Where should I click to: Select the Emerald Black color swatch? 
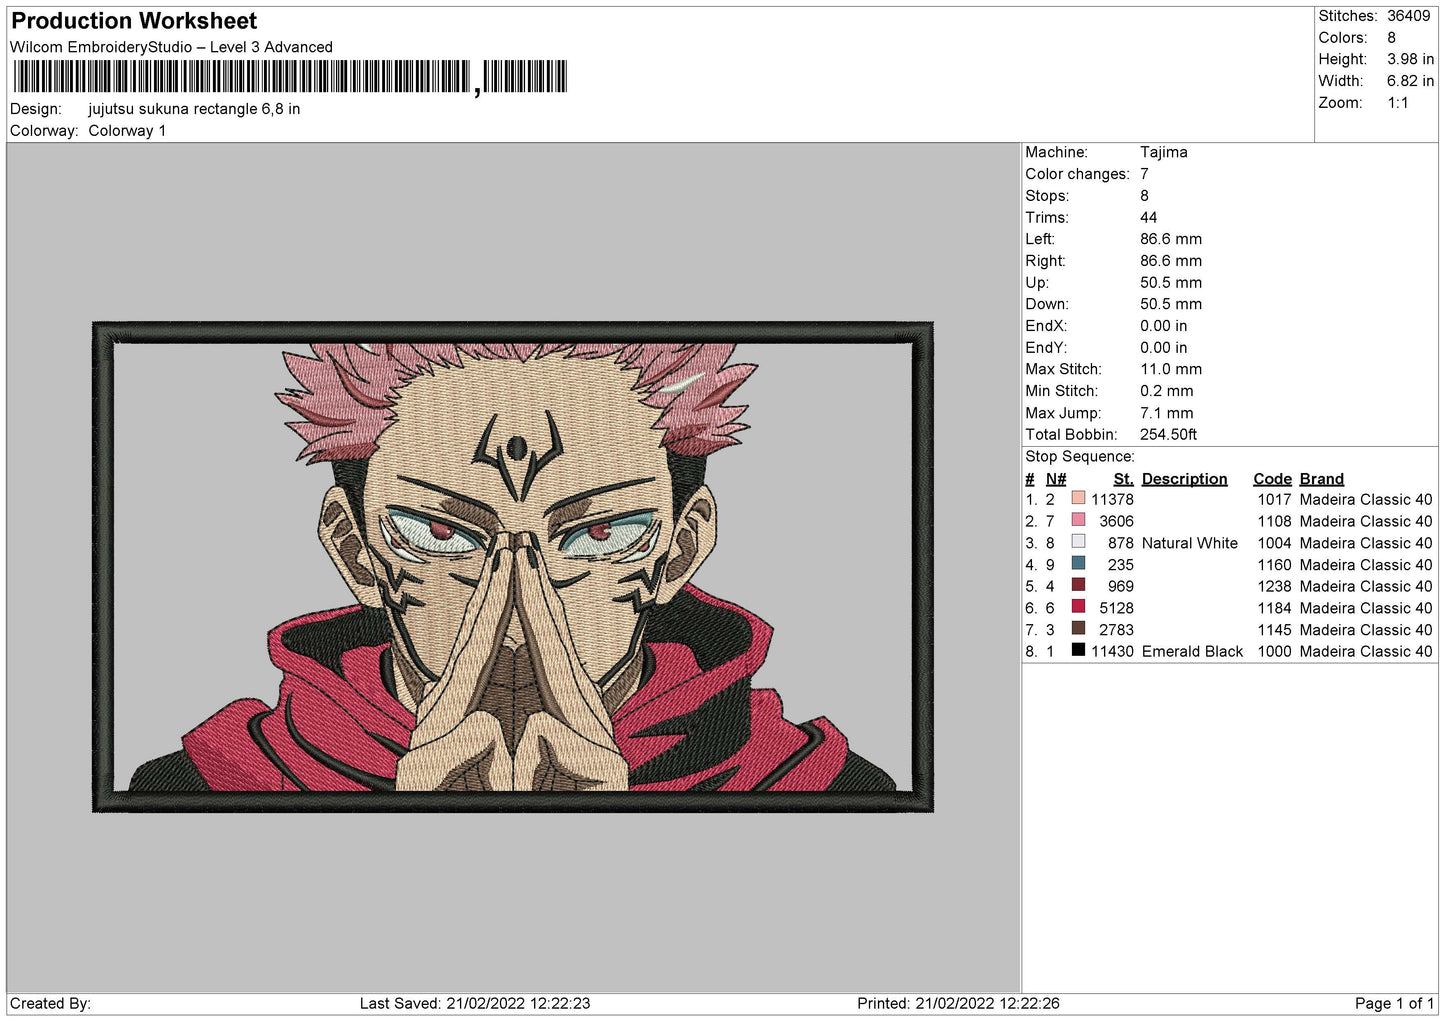point(1078,650)
